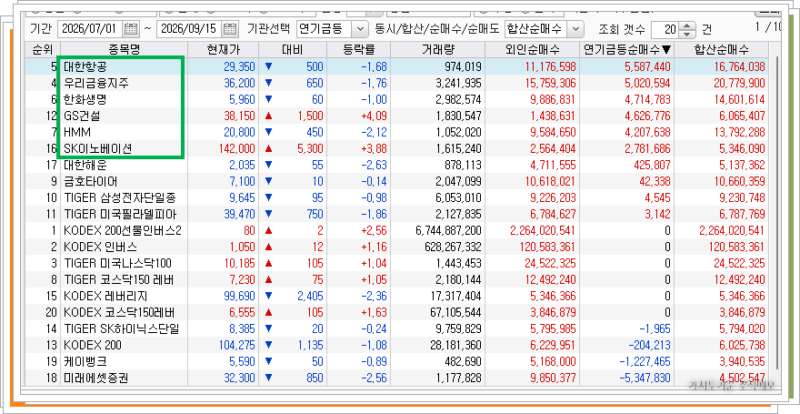Select the 대한해운 row

click(x=397, y=165)
